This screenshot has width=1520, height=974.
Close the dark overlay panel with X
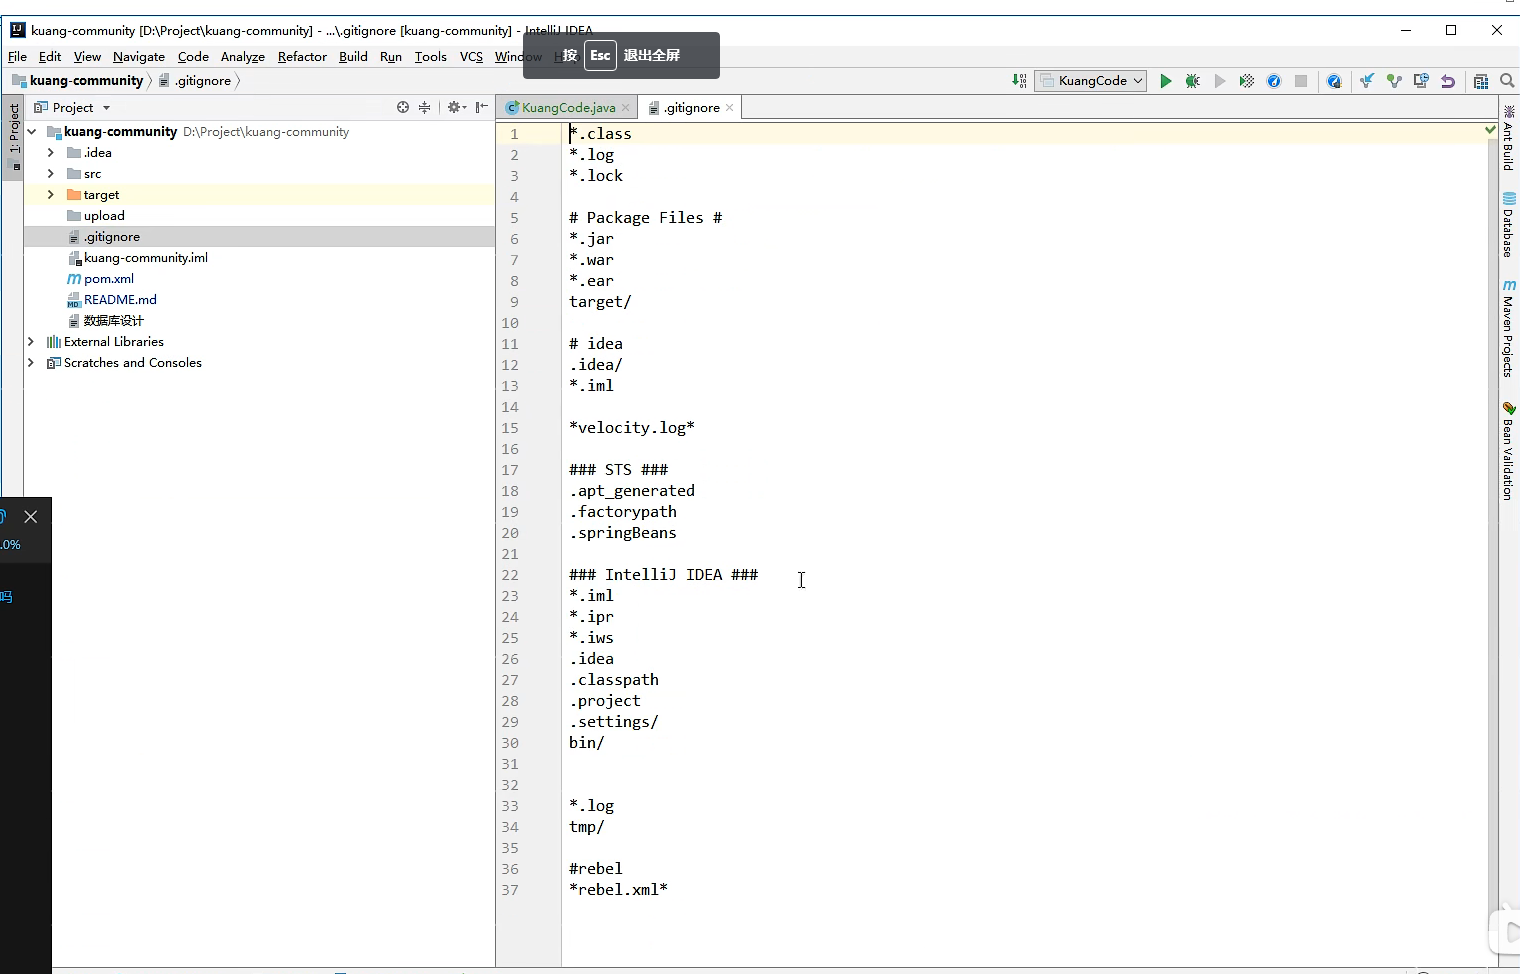coord(31,517)
